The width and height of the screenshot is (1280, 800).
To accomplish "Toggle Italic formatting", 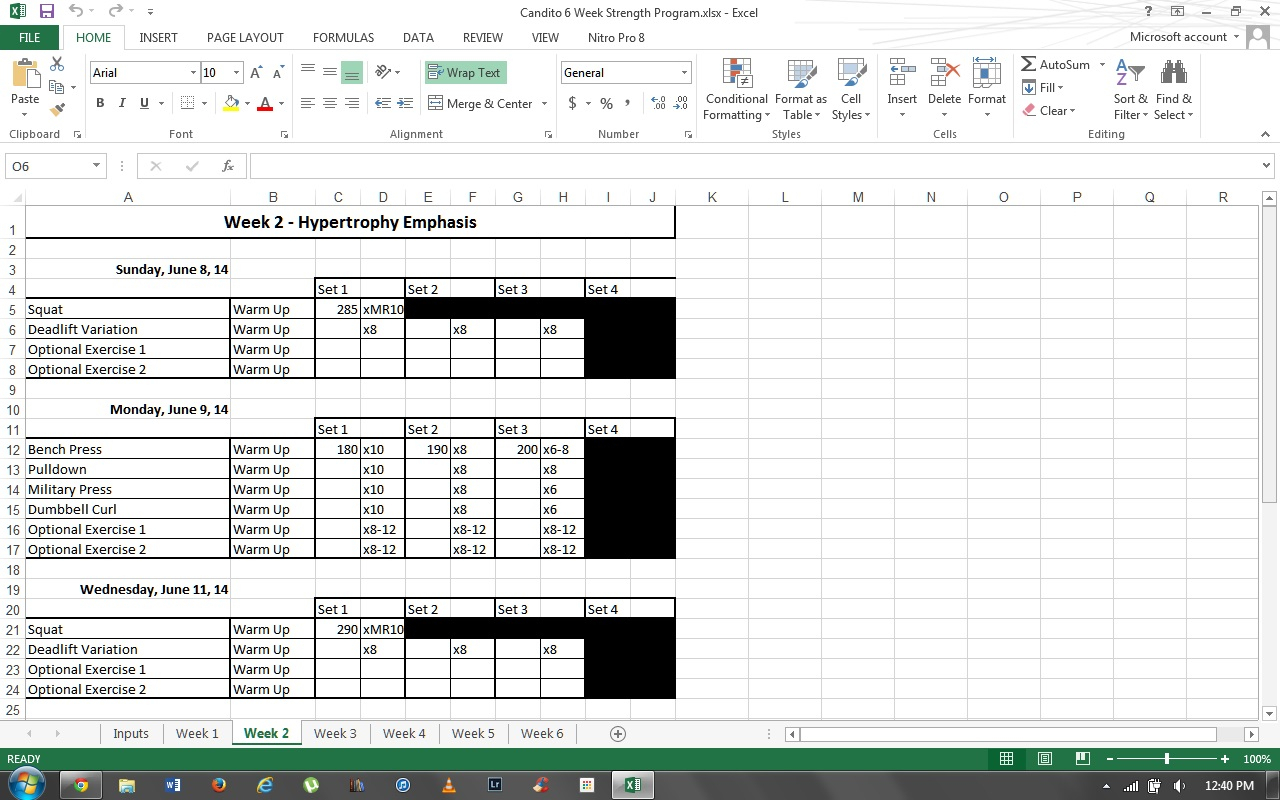I will click(x=122, y=103).
